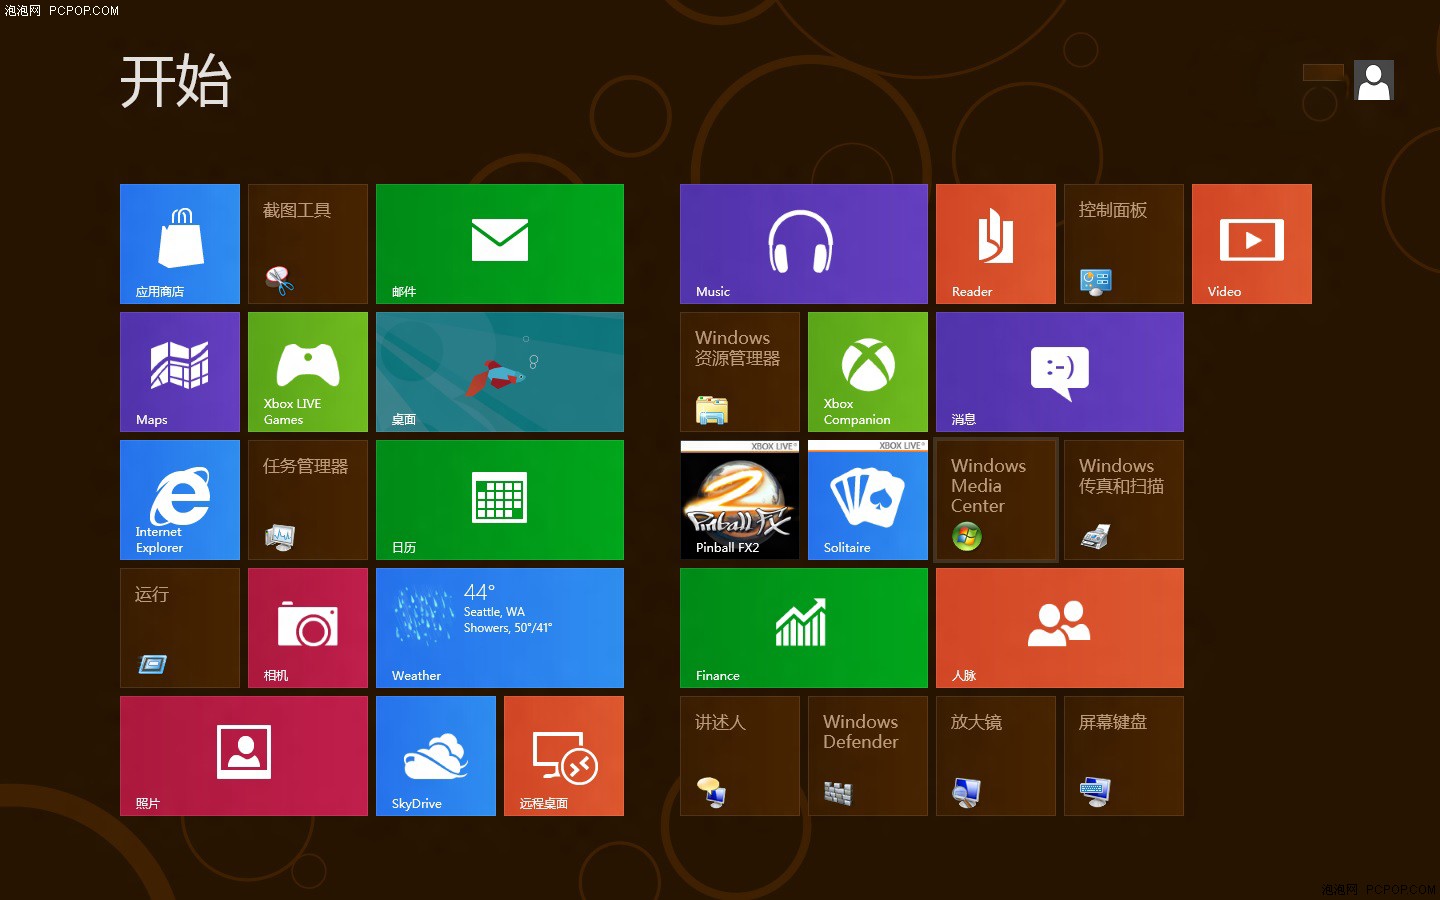This screenshot has width=1440, height=900.
Task: Click the user account avatar
Action: [x=1374, y=80]
